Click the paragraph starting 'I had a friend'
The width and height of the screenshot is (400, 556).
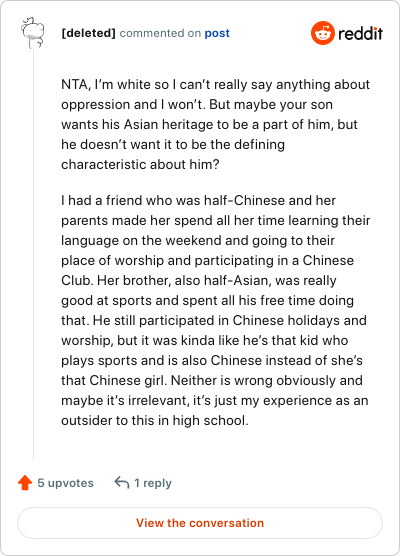pyautogui.click(x=216, y=310)
